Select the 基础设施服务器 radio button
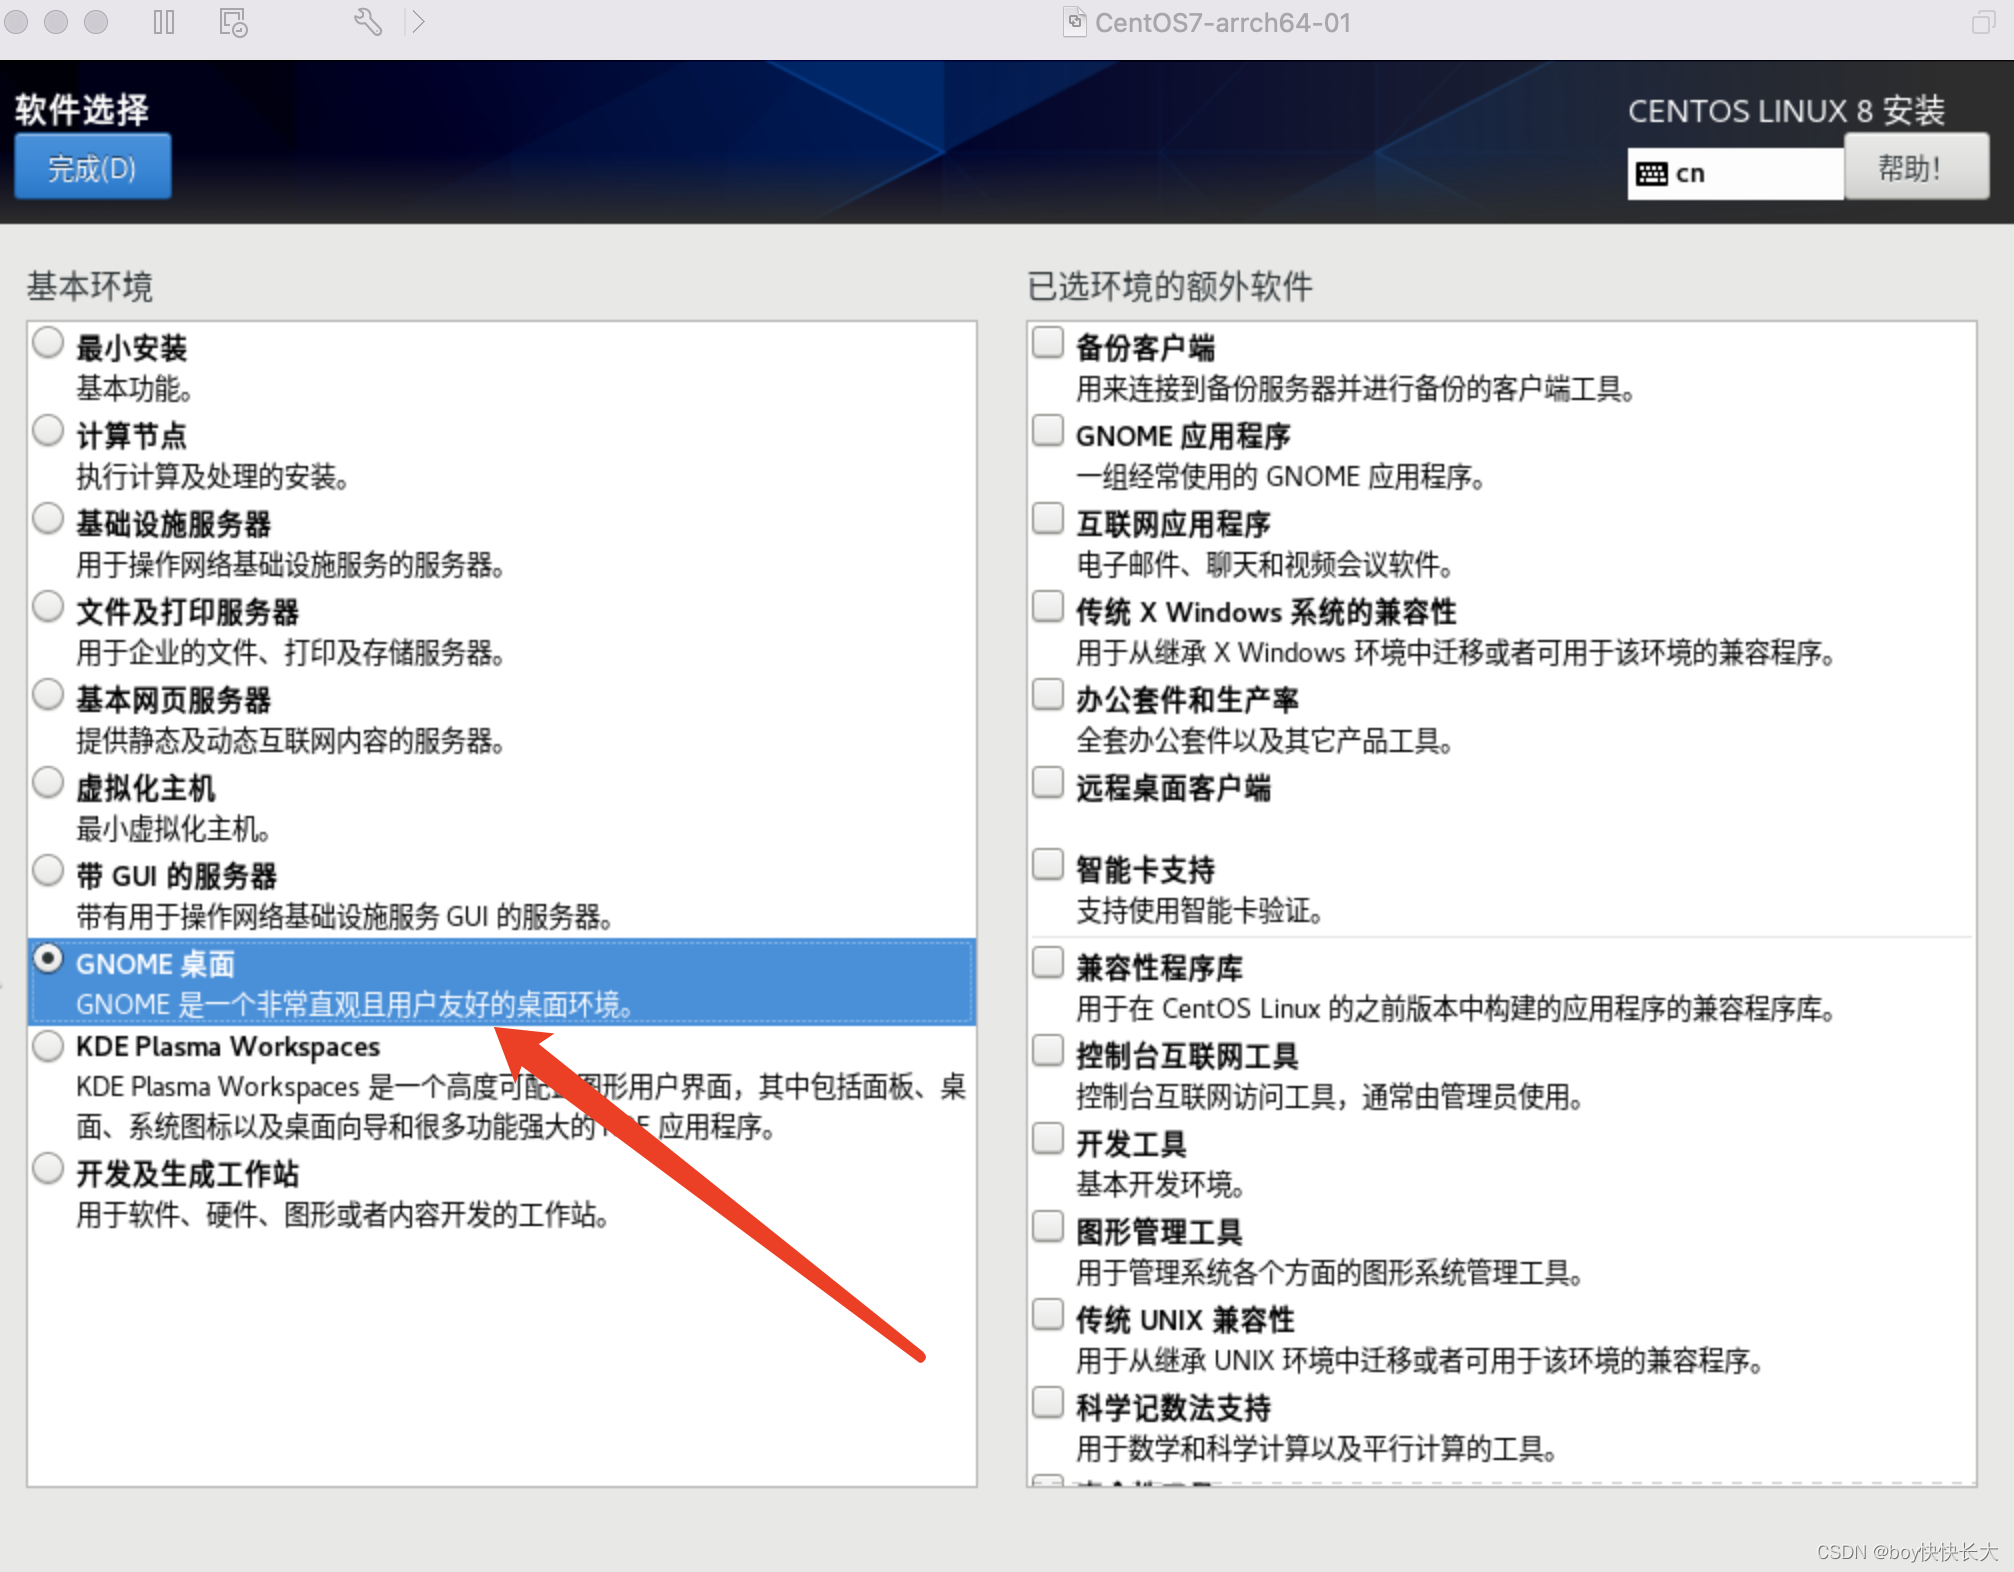The image size is (2014, 1572). click(x=48, y=519)
